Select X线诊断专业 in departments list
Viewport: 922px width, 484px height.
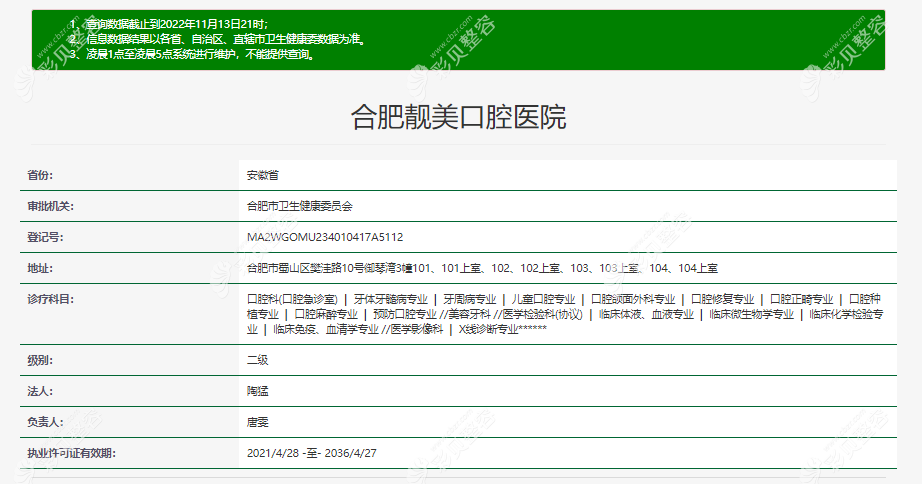(489, 329)
